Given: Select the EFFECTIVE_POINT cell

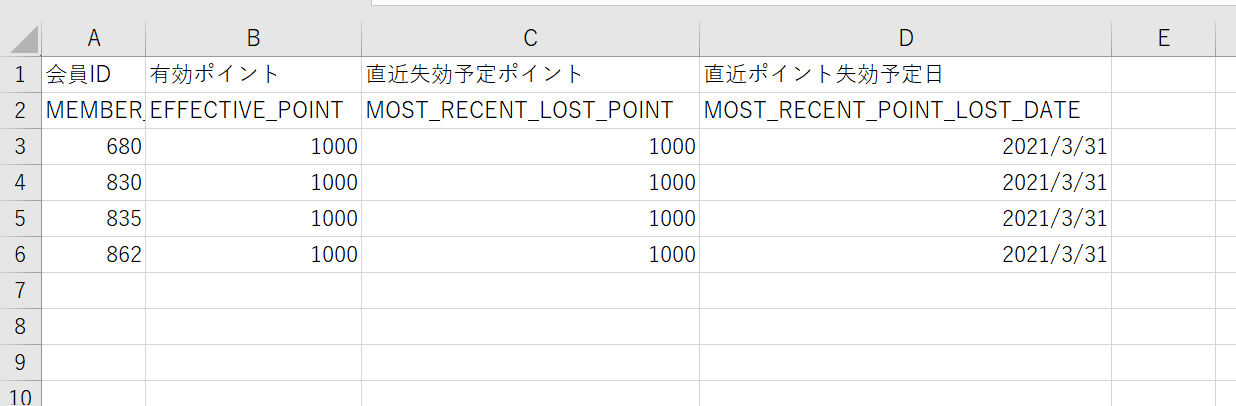Looking at the screenshot, I should tap(253, 110).
